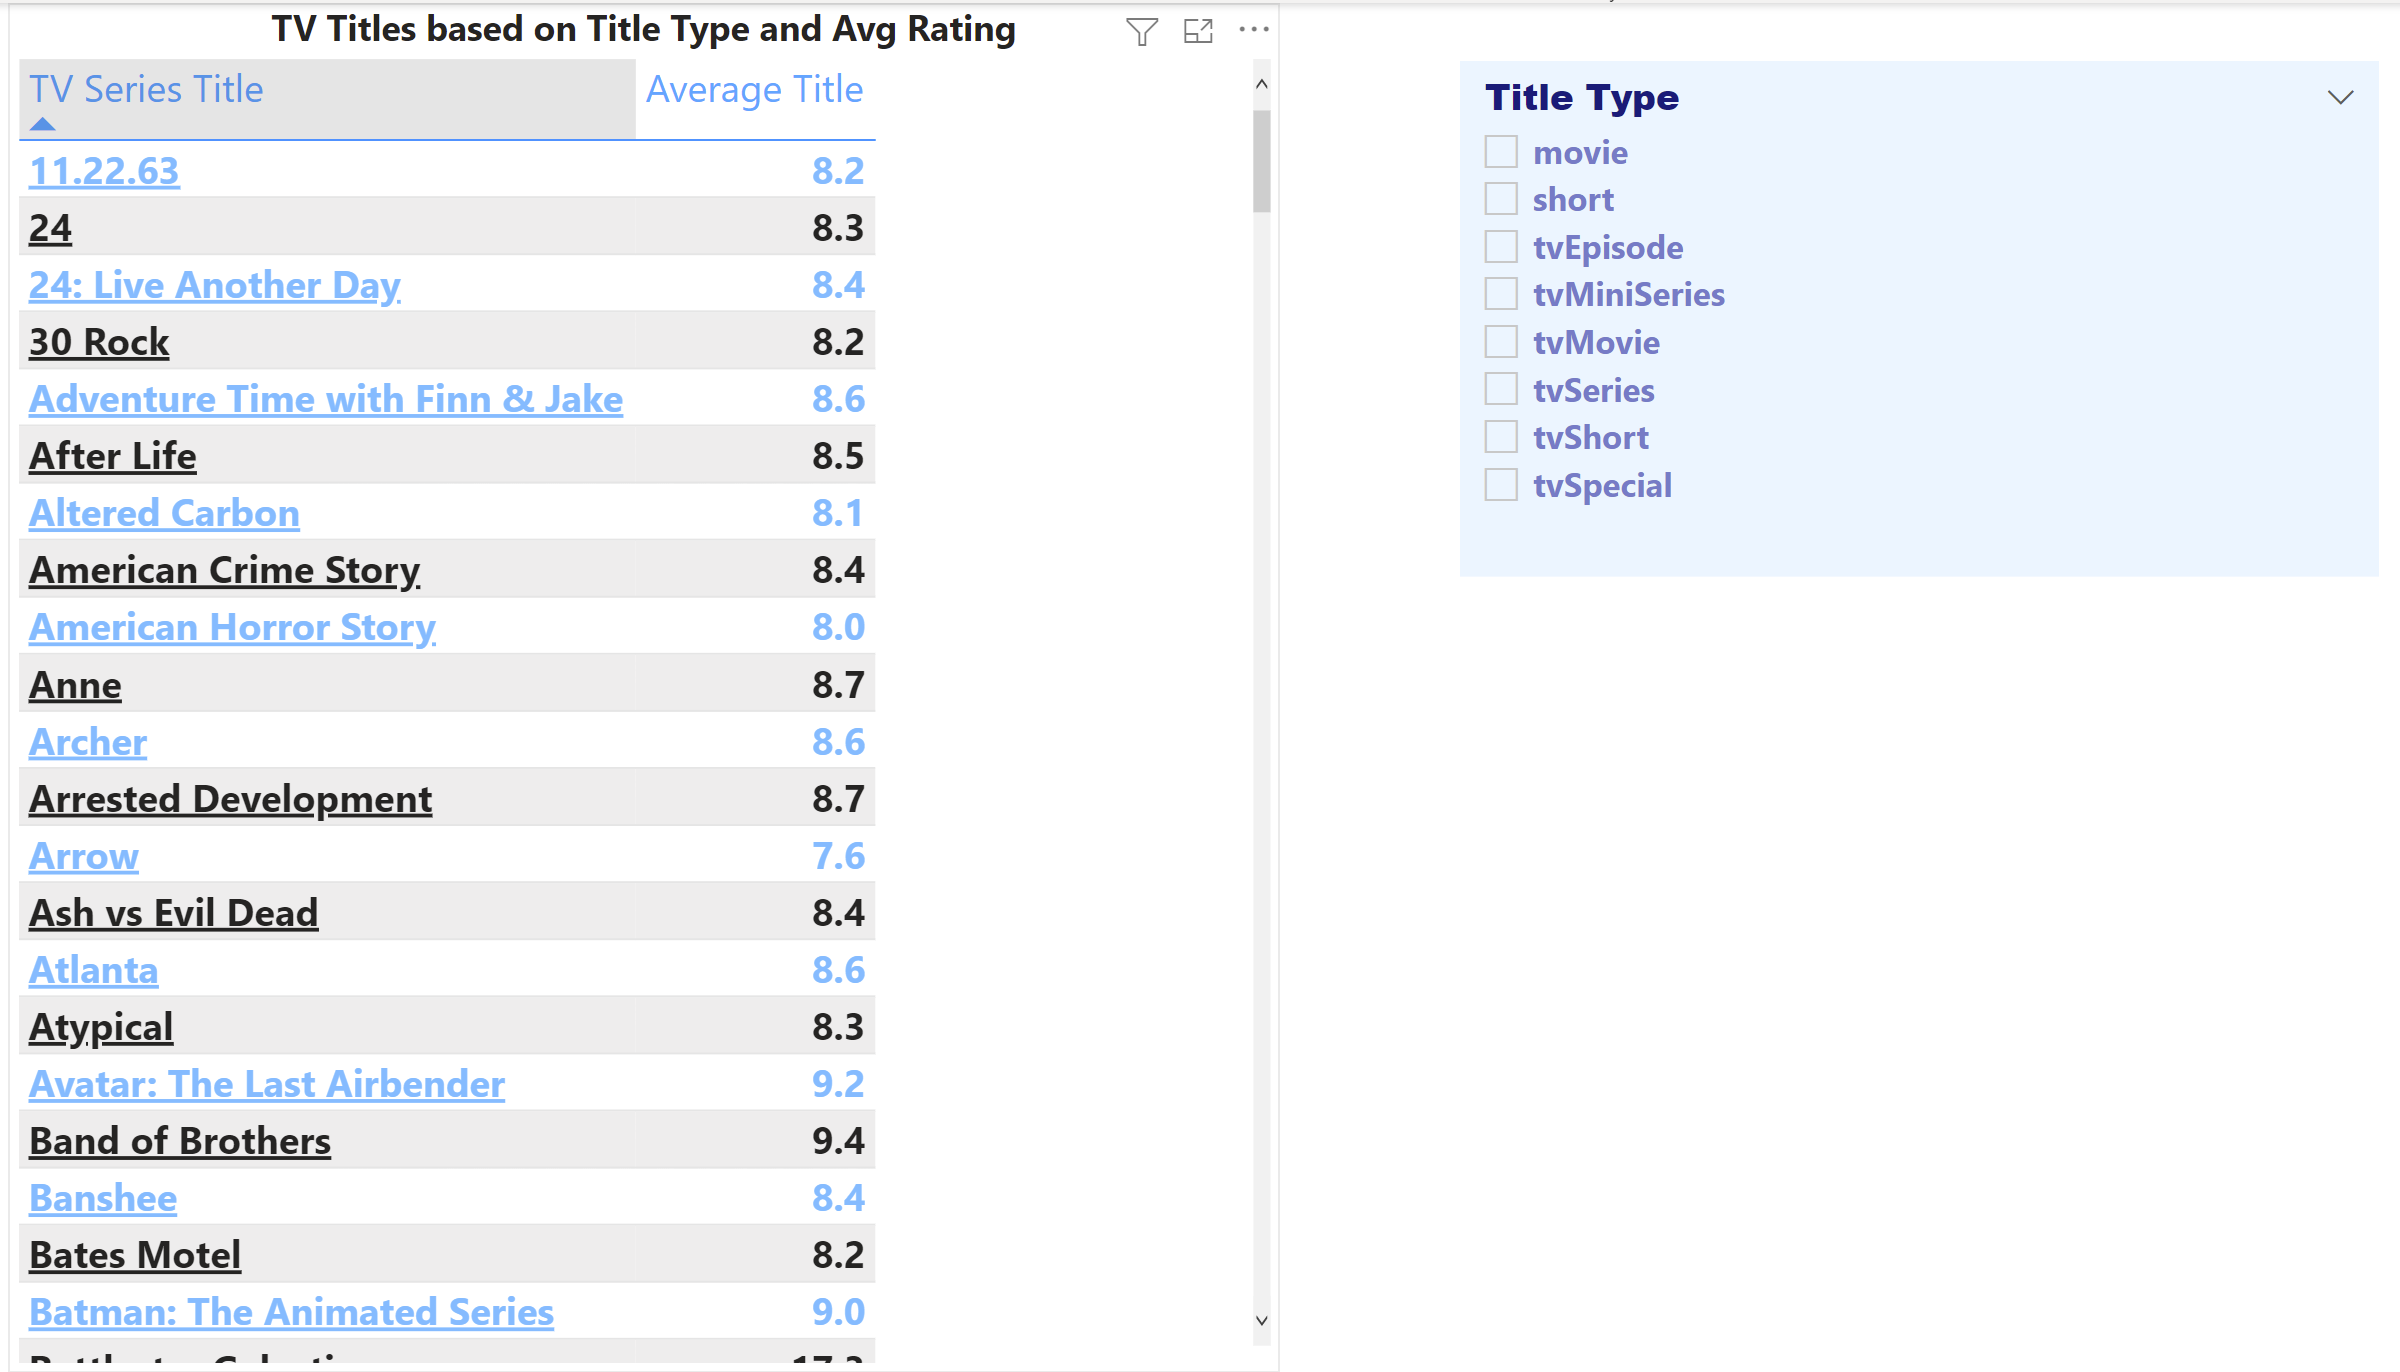The image size is (2400, 1372).
Task: Sort by the Average Title column header
Action: (x=754, y=90)
